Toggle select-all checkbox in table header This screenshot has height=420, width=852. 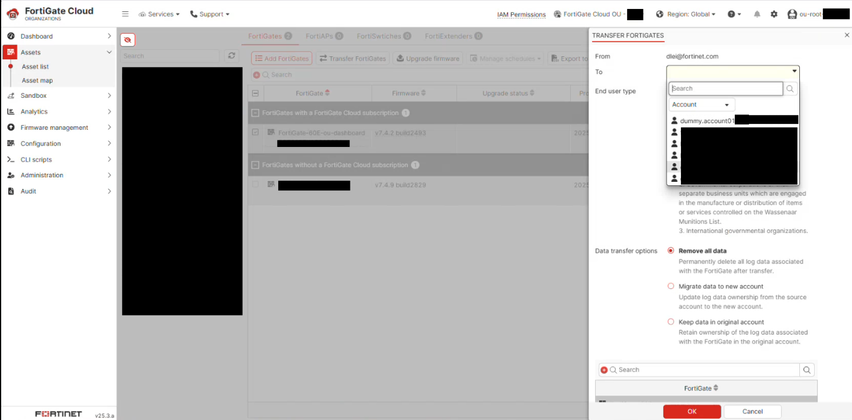255,93
